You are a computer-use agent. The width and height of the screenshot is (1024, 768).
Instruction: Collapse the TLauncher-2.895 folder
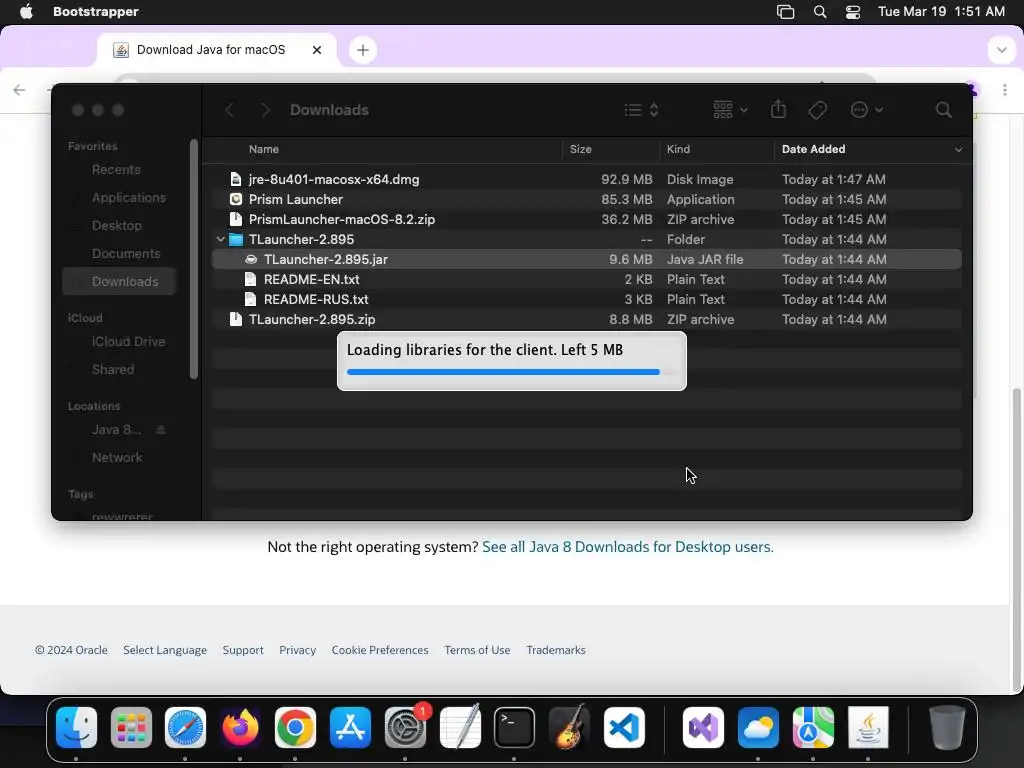220,240
